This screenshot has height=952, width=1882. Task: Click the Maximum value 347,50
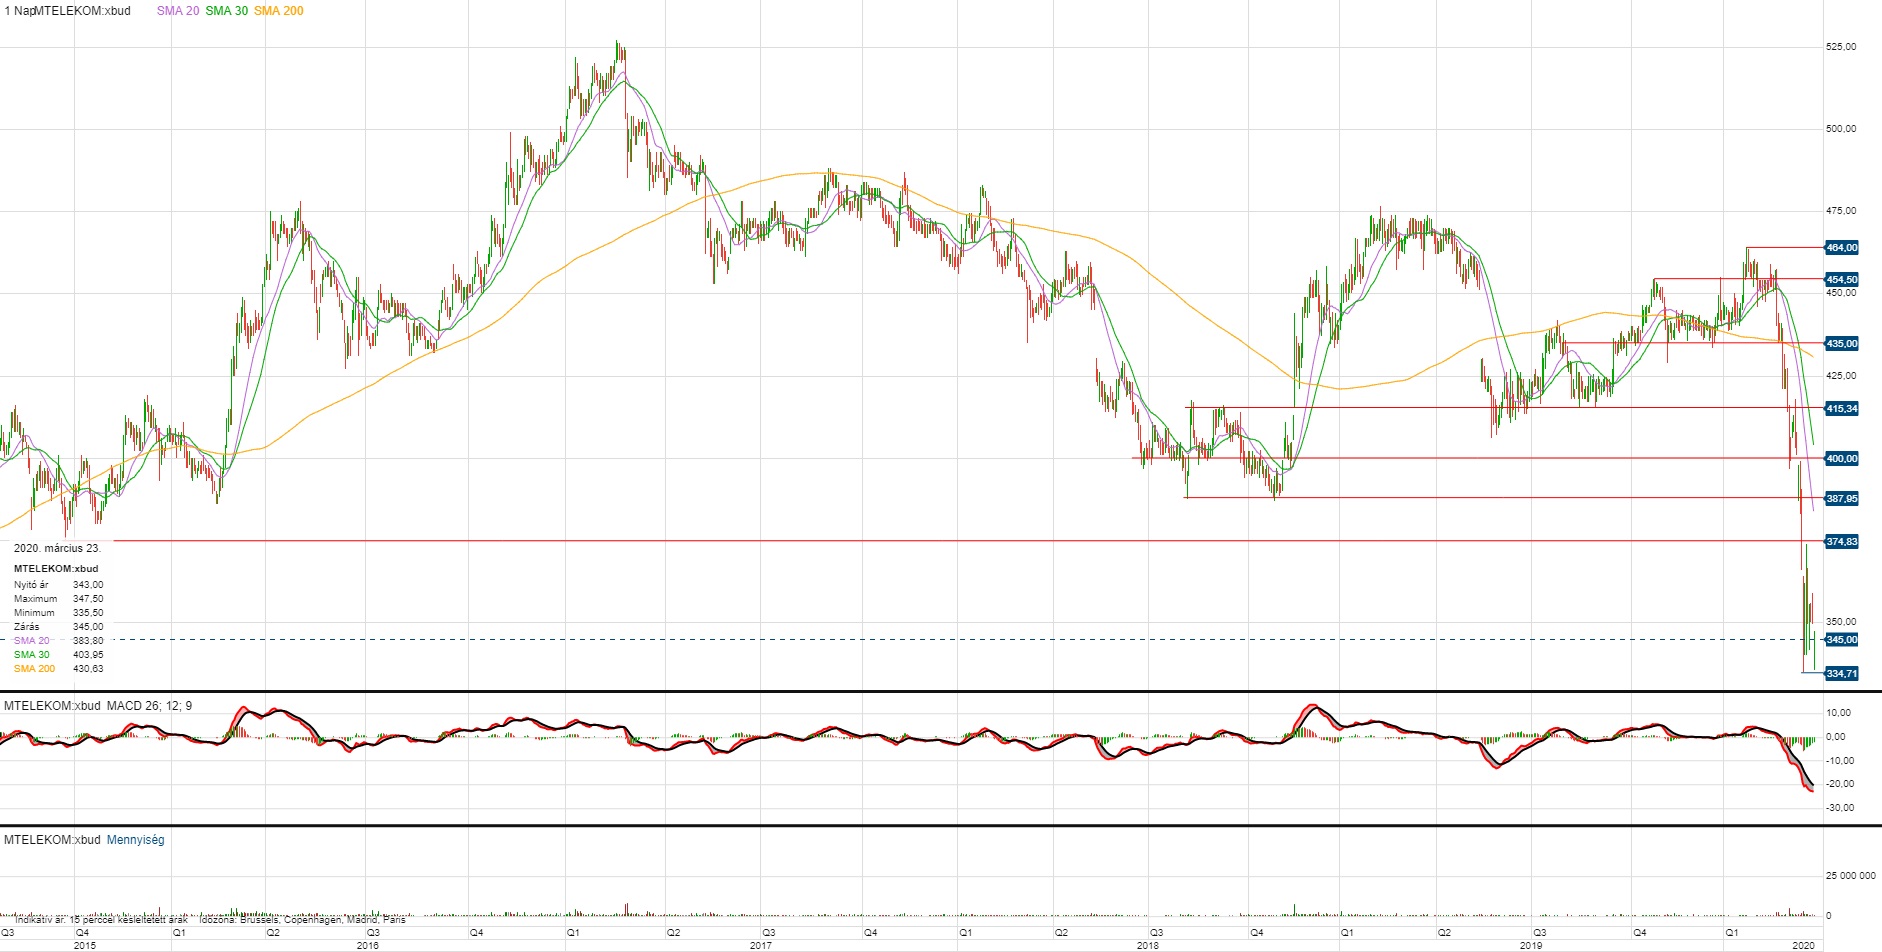tap(88, 599)
